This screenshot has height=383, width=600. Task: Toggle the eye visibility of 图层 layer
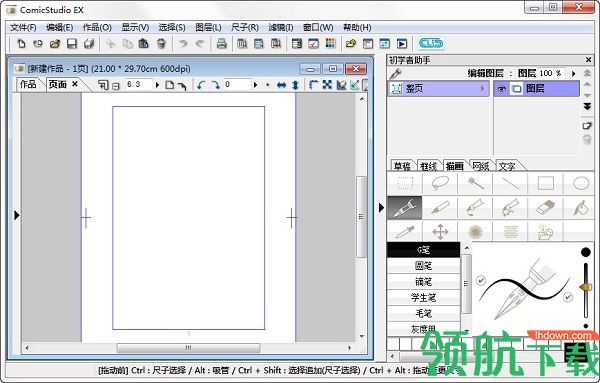pos(501,89)
